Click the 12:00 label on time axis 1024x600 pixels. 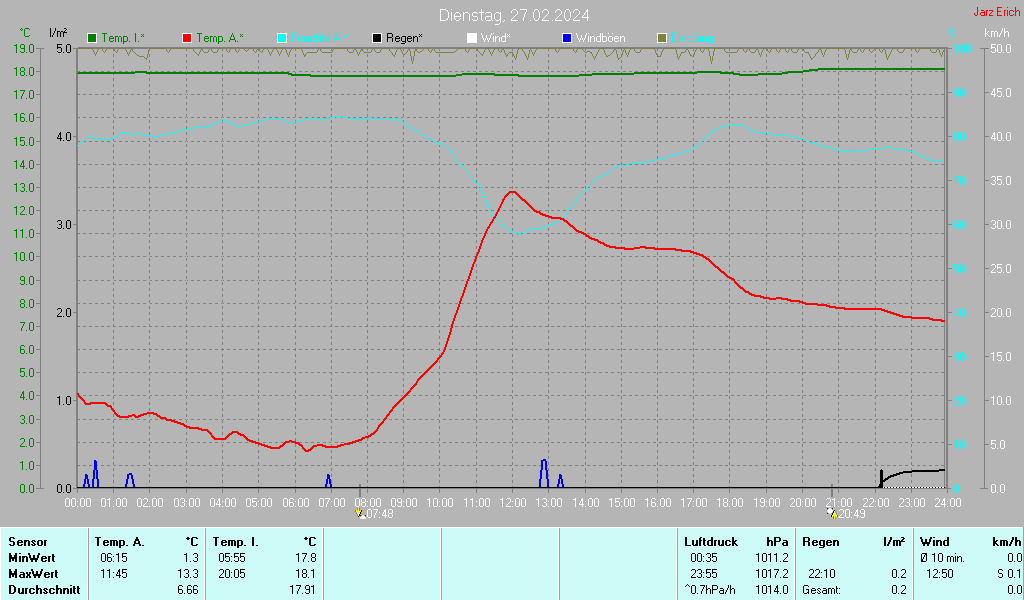coord(513,502)
